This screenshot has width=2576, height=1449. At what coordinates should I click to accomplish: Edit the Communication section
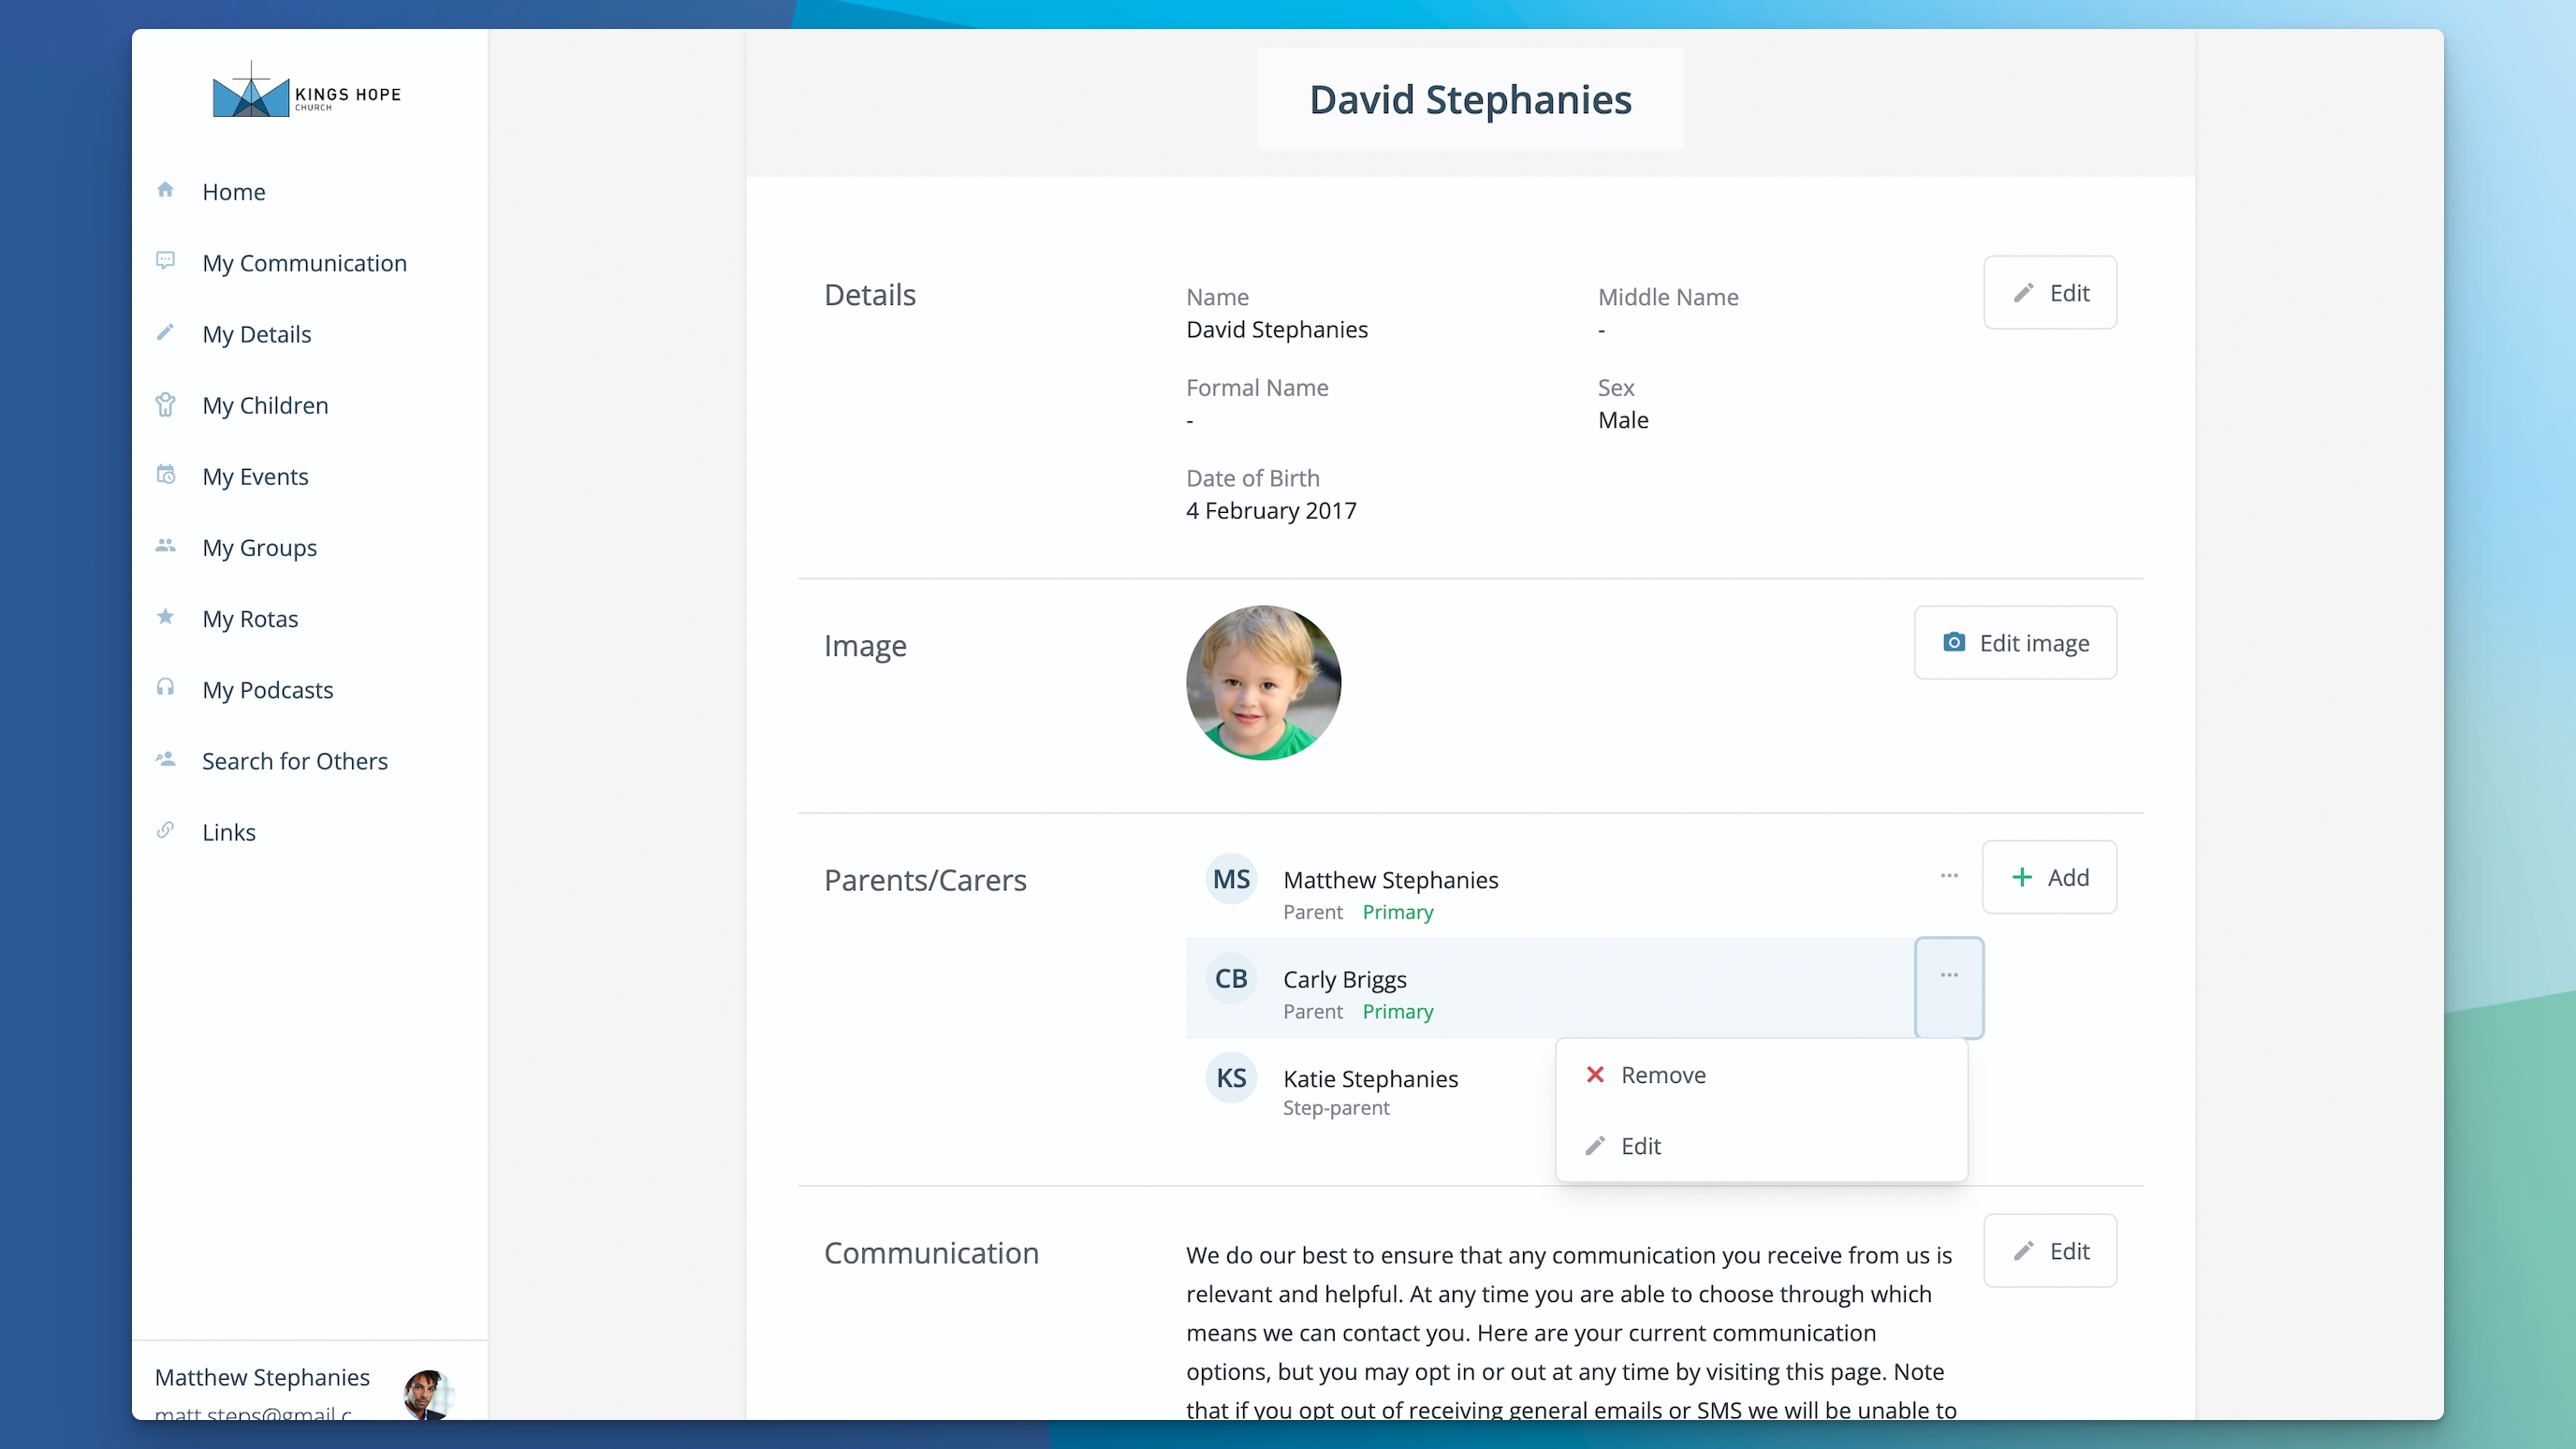pos(2050,1251)
